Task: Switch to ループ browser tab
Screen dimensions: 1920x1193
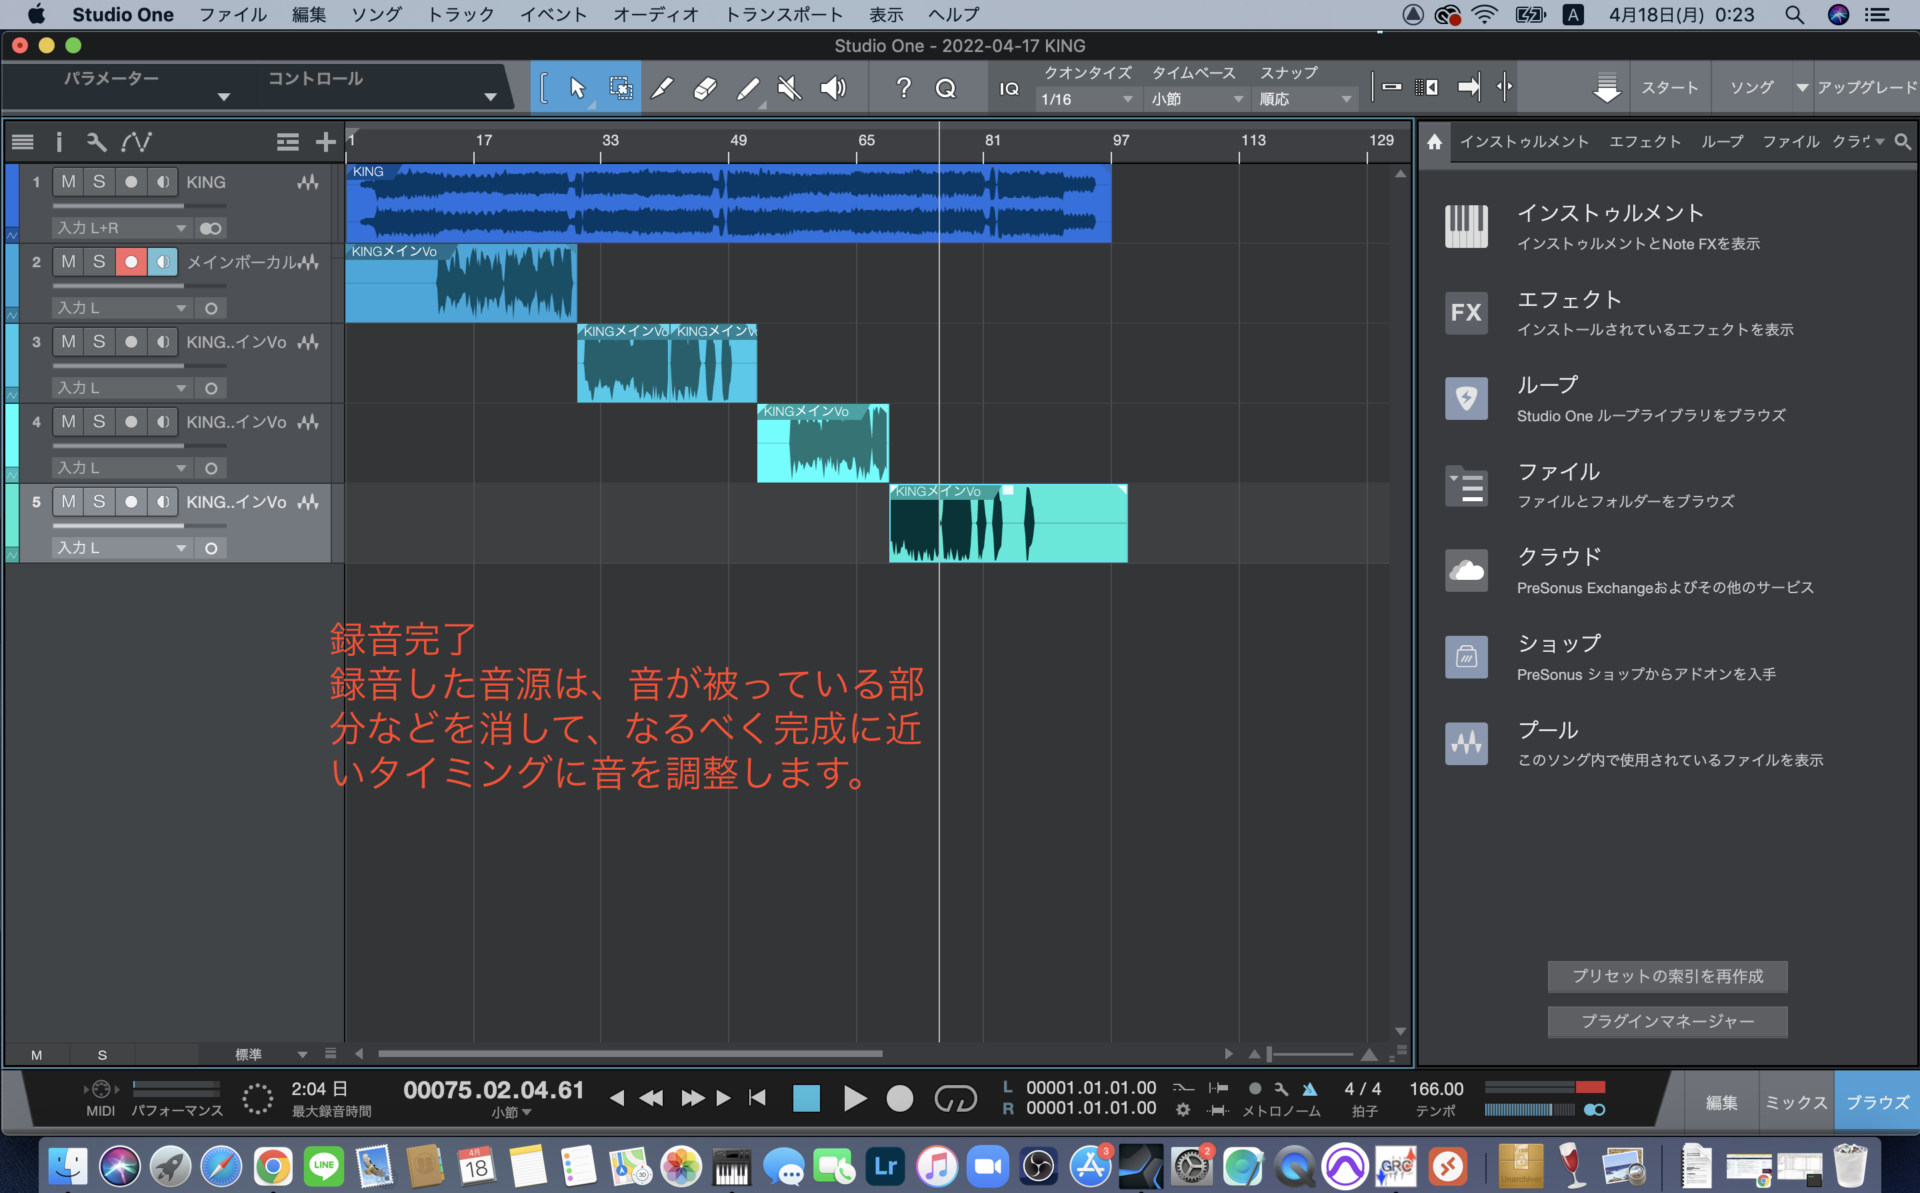Action: coord(1722,142)
